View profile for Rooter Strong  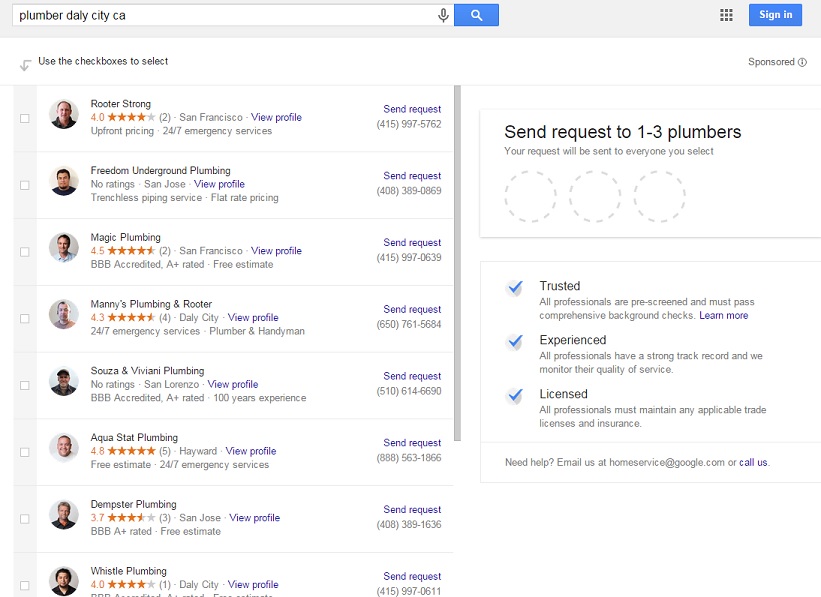(276, 117)
